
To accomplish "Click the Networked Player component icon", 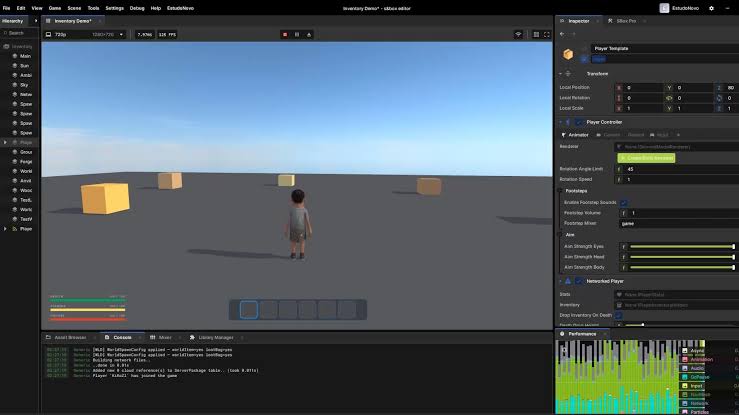I will coord(568,281).
